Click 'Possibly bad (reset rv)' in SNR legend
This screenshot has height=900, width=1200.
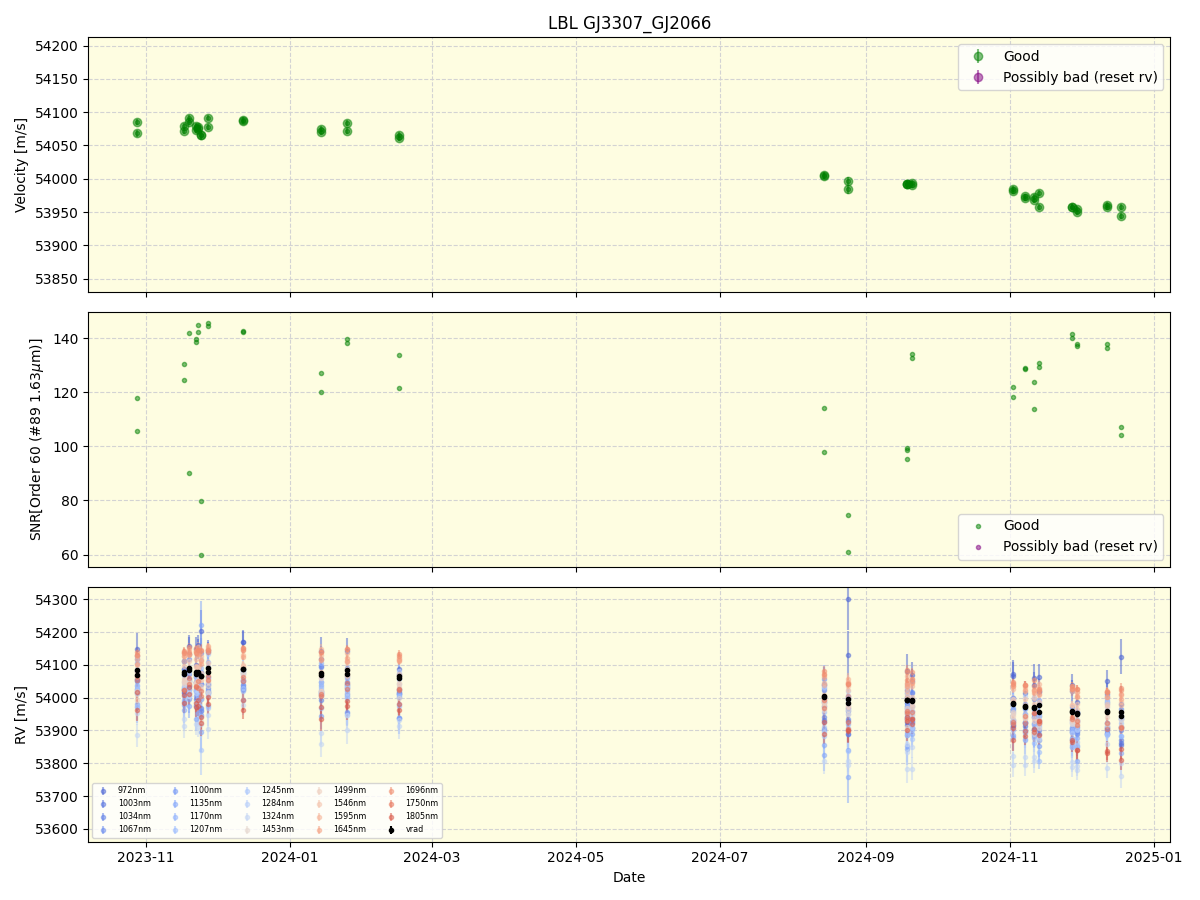point(1080,546)
